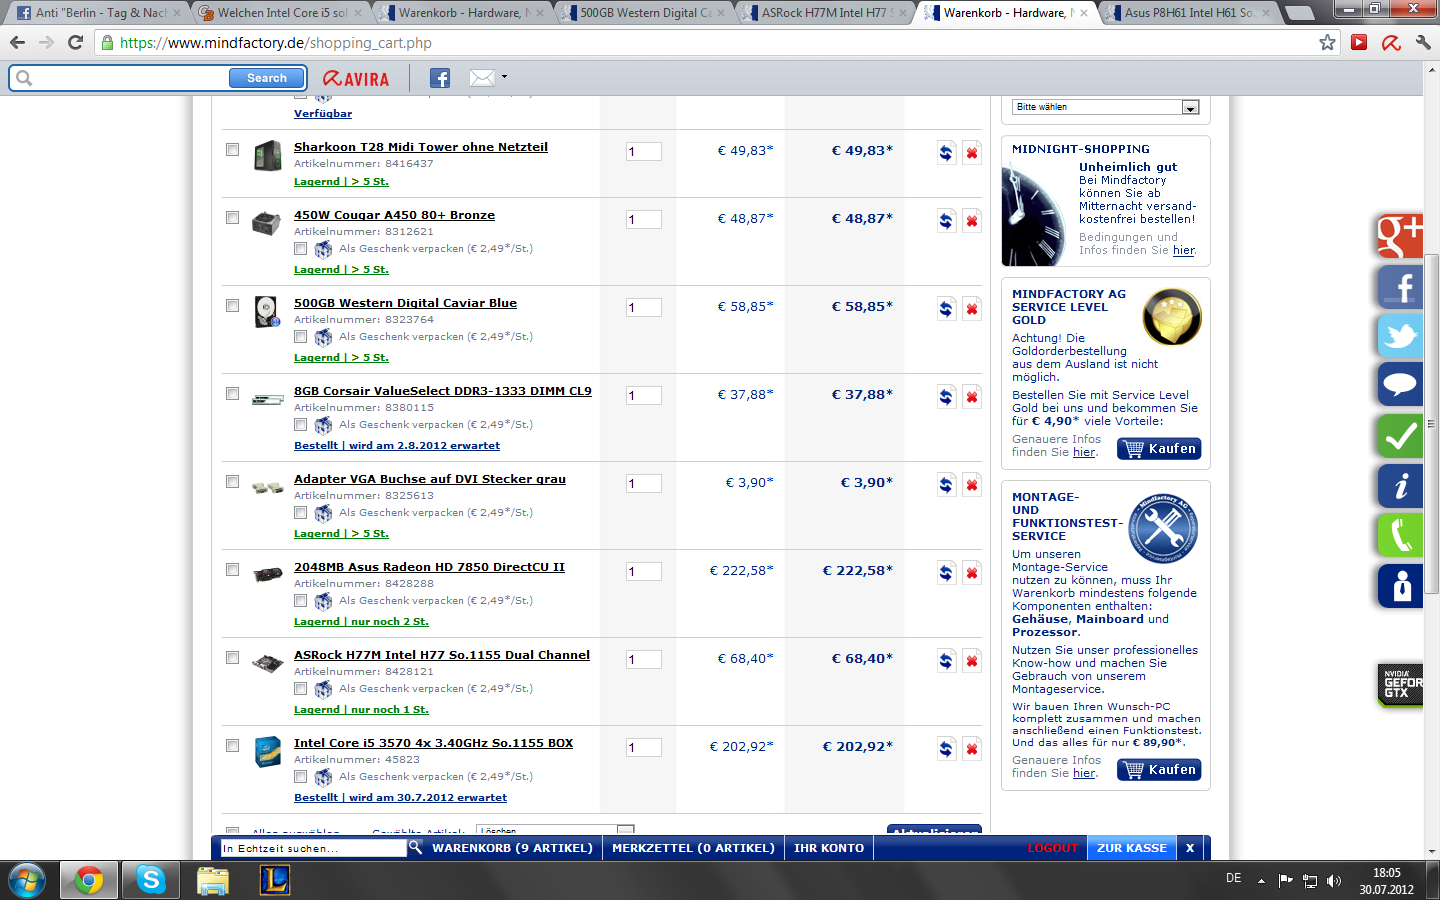Expand the Avira mail icon dropdown arrow
The image size is (1440, 900).
(x=504, y=77)
